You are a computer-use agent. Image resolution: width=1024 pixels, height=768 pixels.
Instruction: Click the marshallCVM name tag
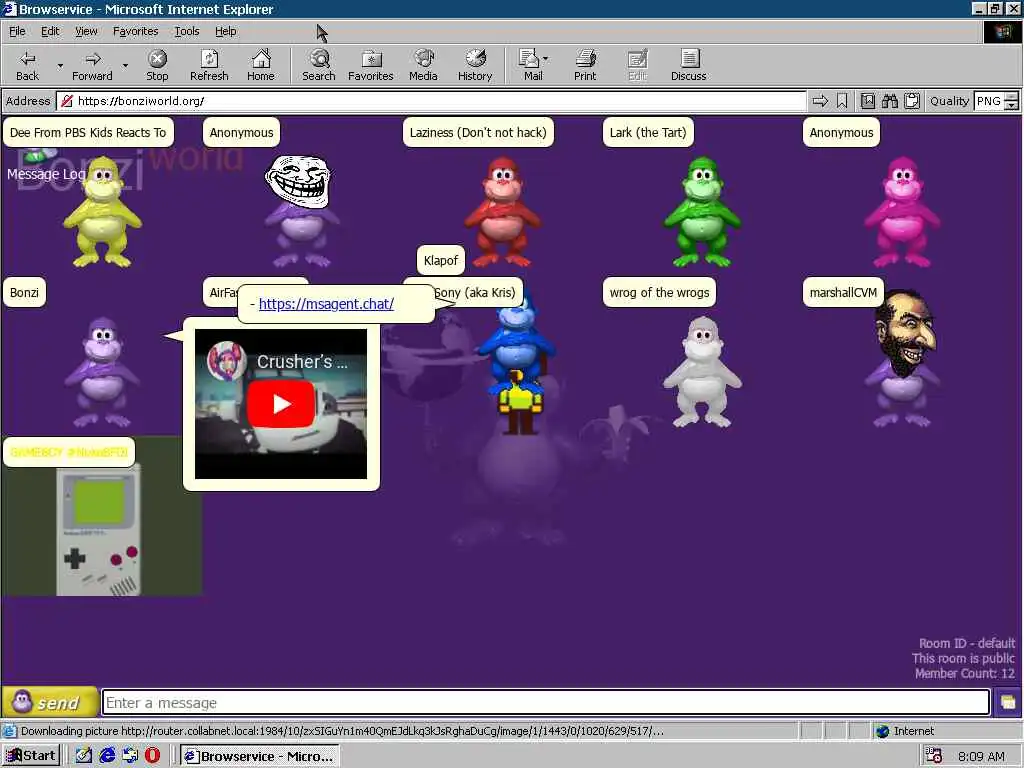pos(843,293)
